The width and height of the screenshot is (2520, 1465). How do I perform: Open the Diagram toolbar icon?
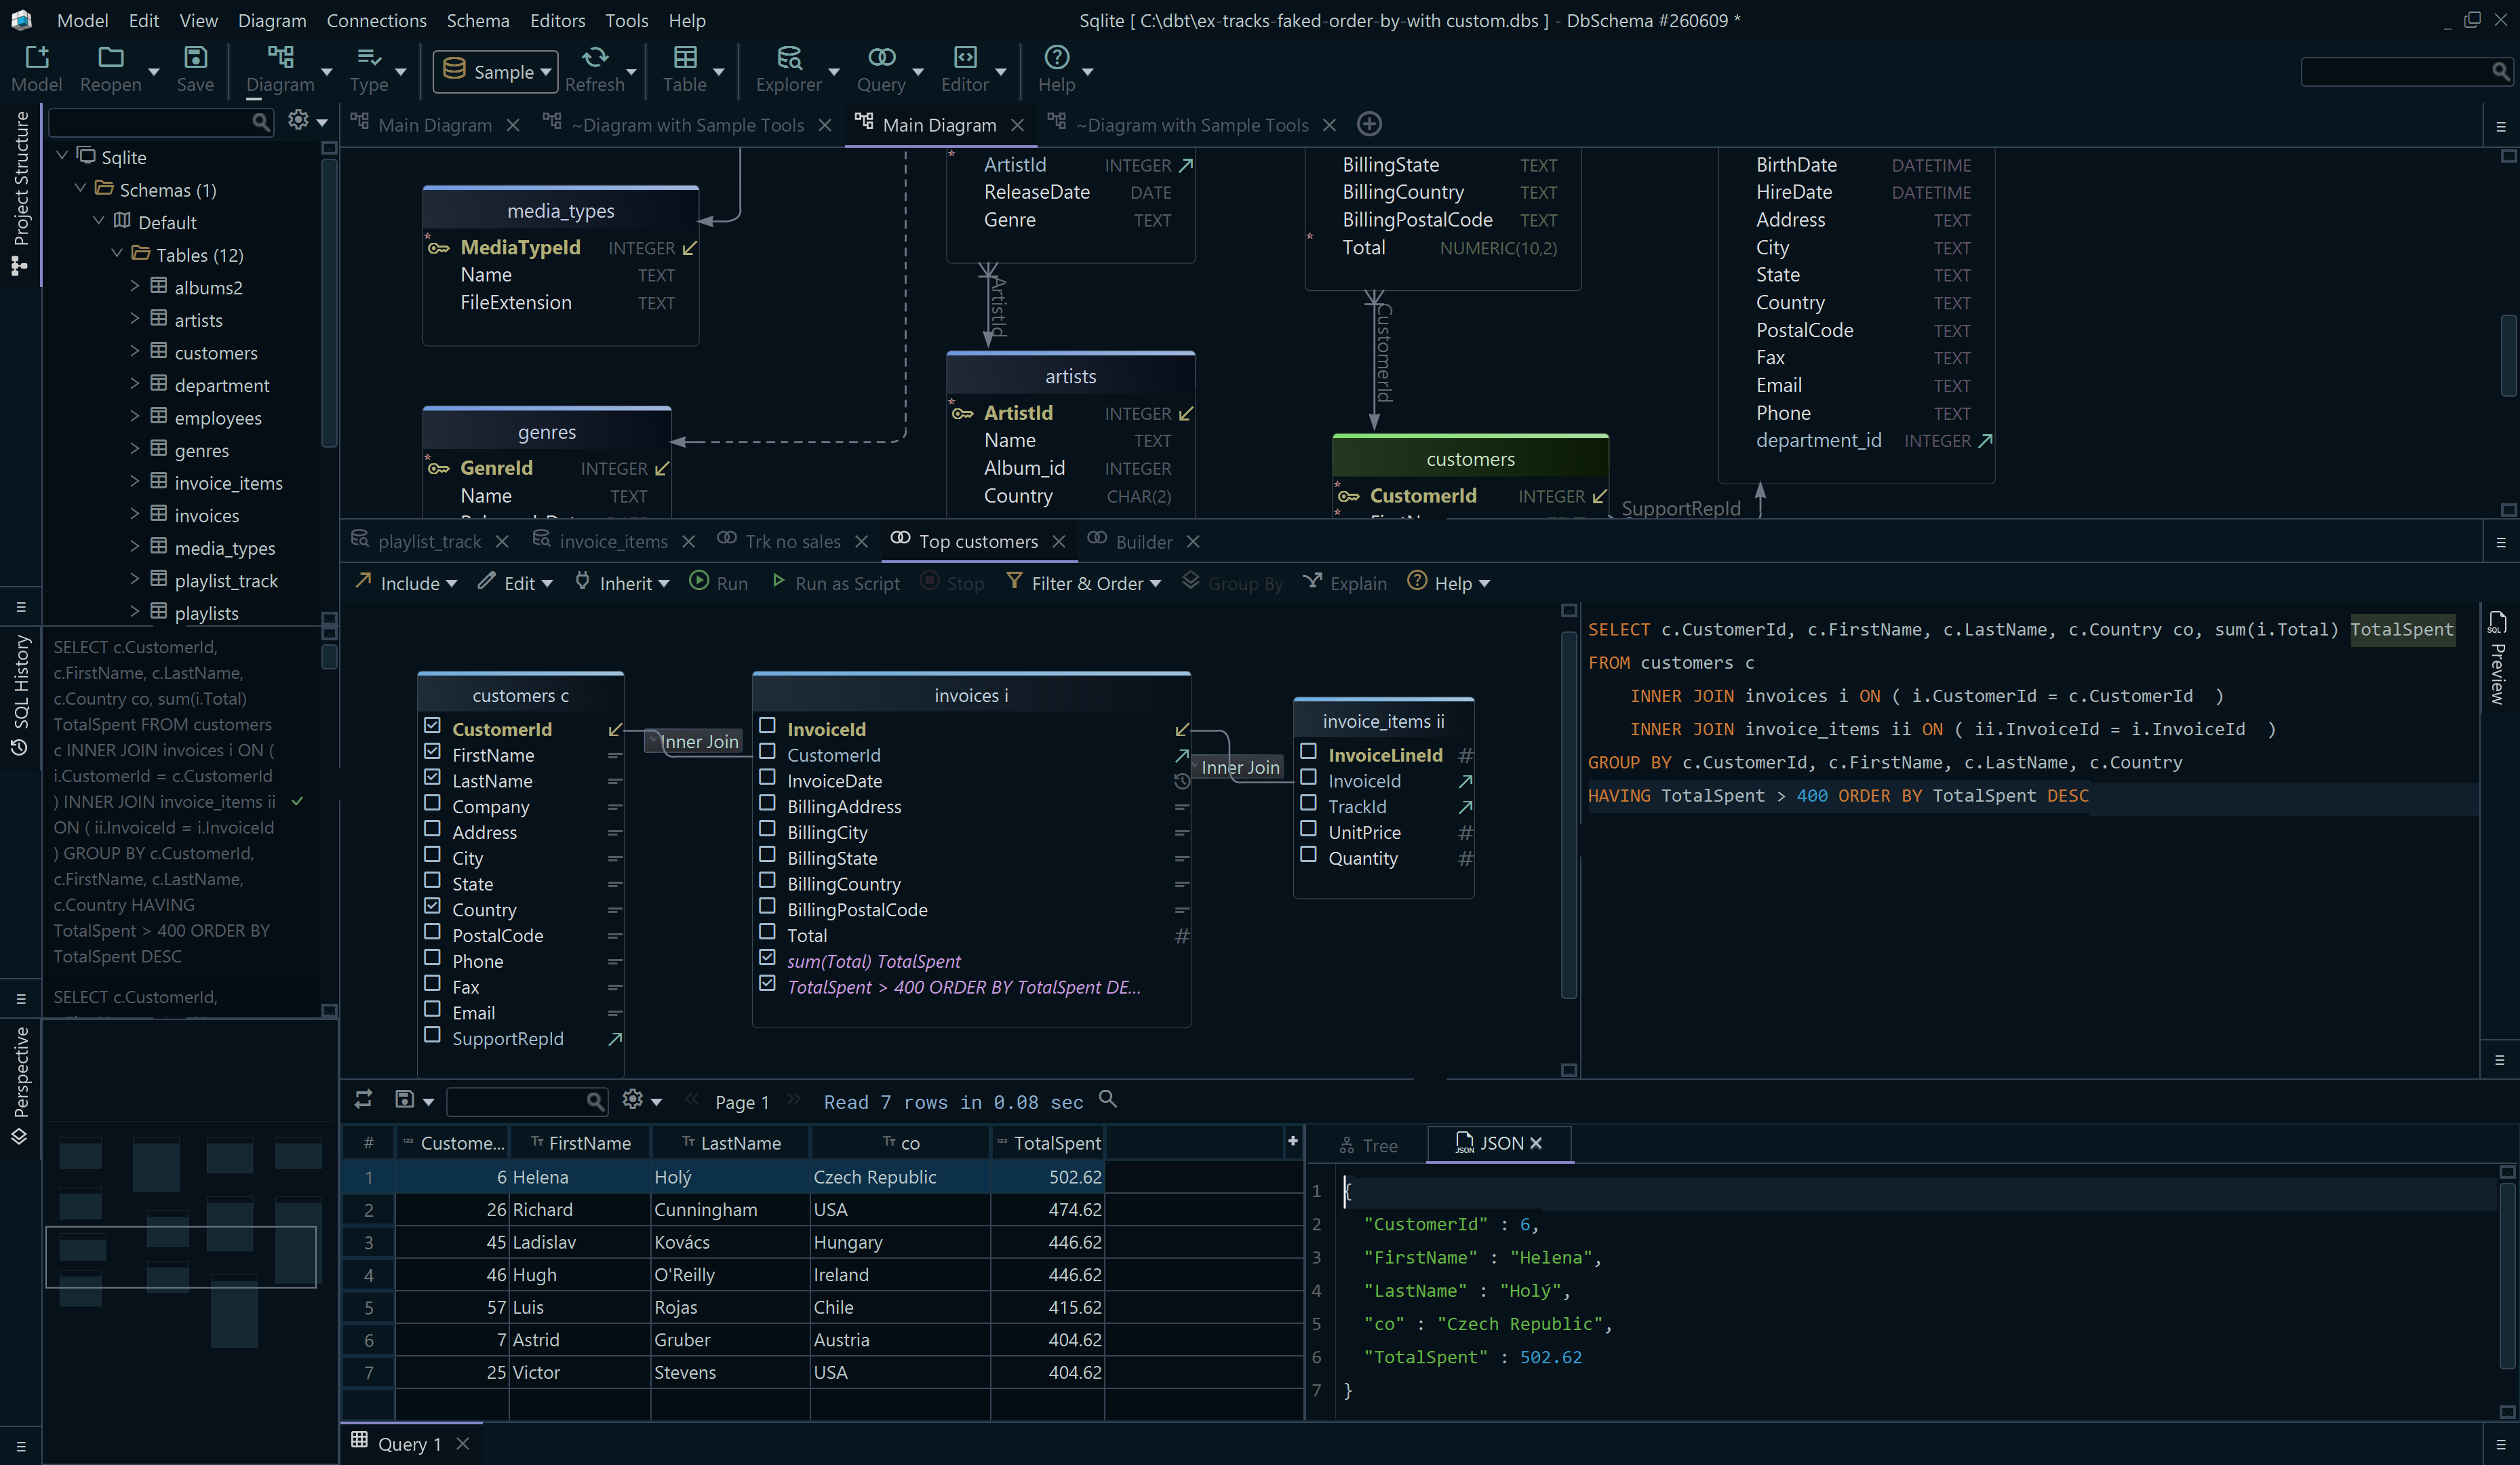point(280,58)
